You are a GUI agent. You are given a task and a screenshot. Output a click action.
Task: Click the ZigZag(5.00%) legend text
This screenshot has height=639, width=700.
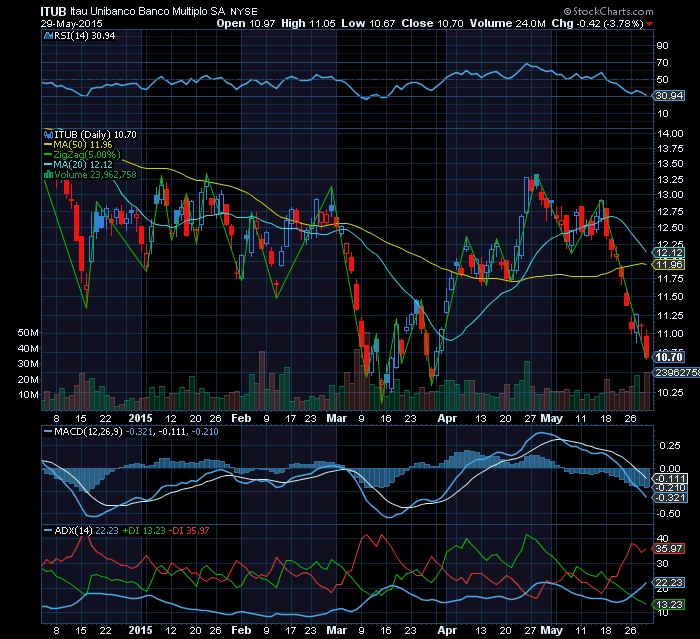tap(87, 155)
